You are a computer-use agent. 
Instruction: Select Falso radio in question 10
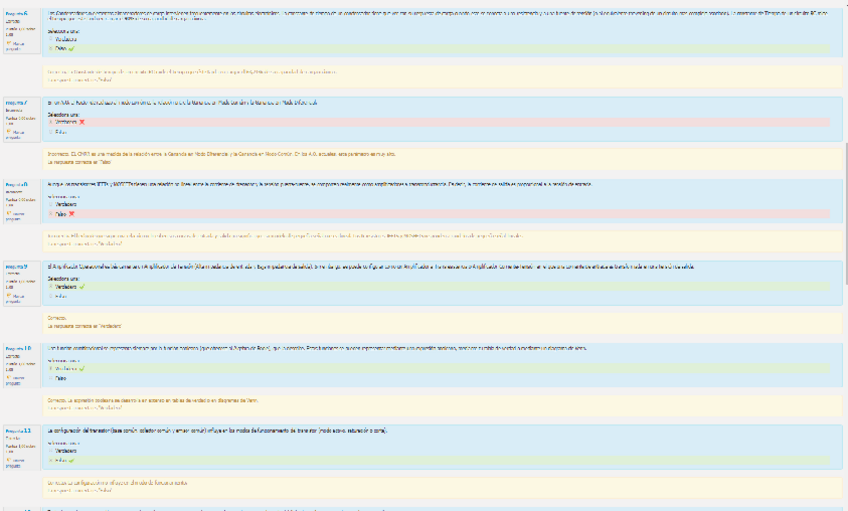tap(51, 379)
